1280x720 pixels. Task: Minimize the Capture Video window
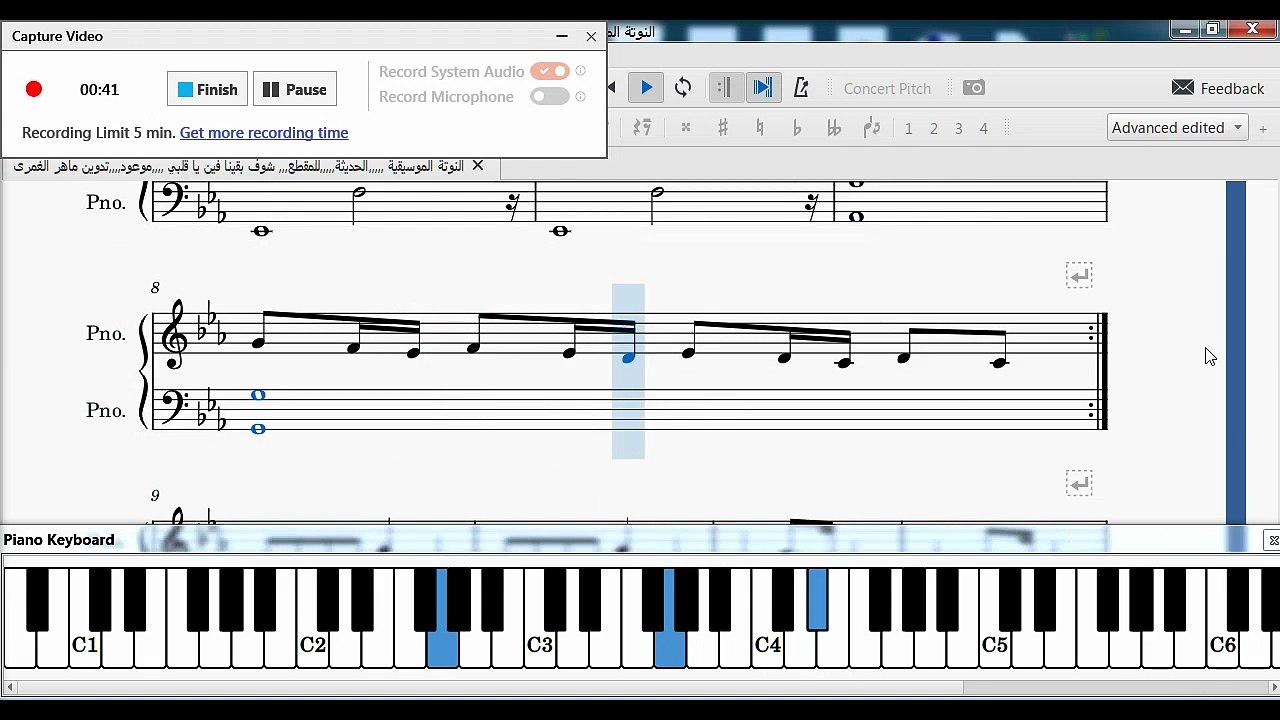click(x=561, y=36)
